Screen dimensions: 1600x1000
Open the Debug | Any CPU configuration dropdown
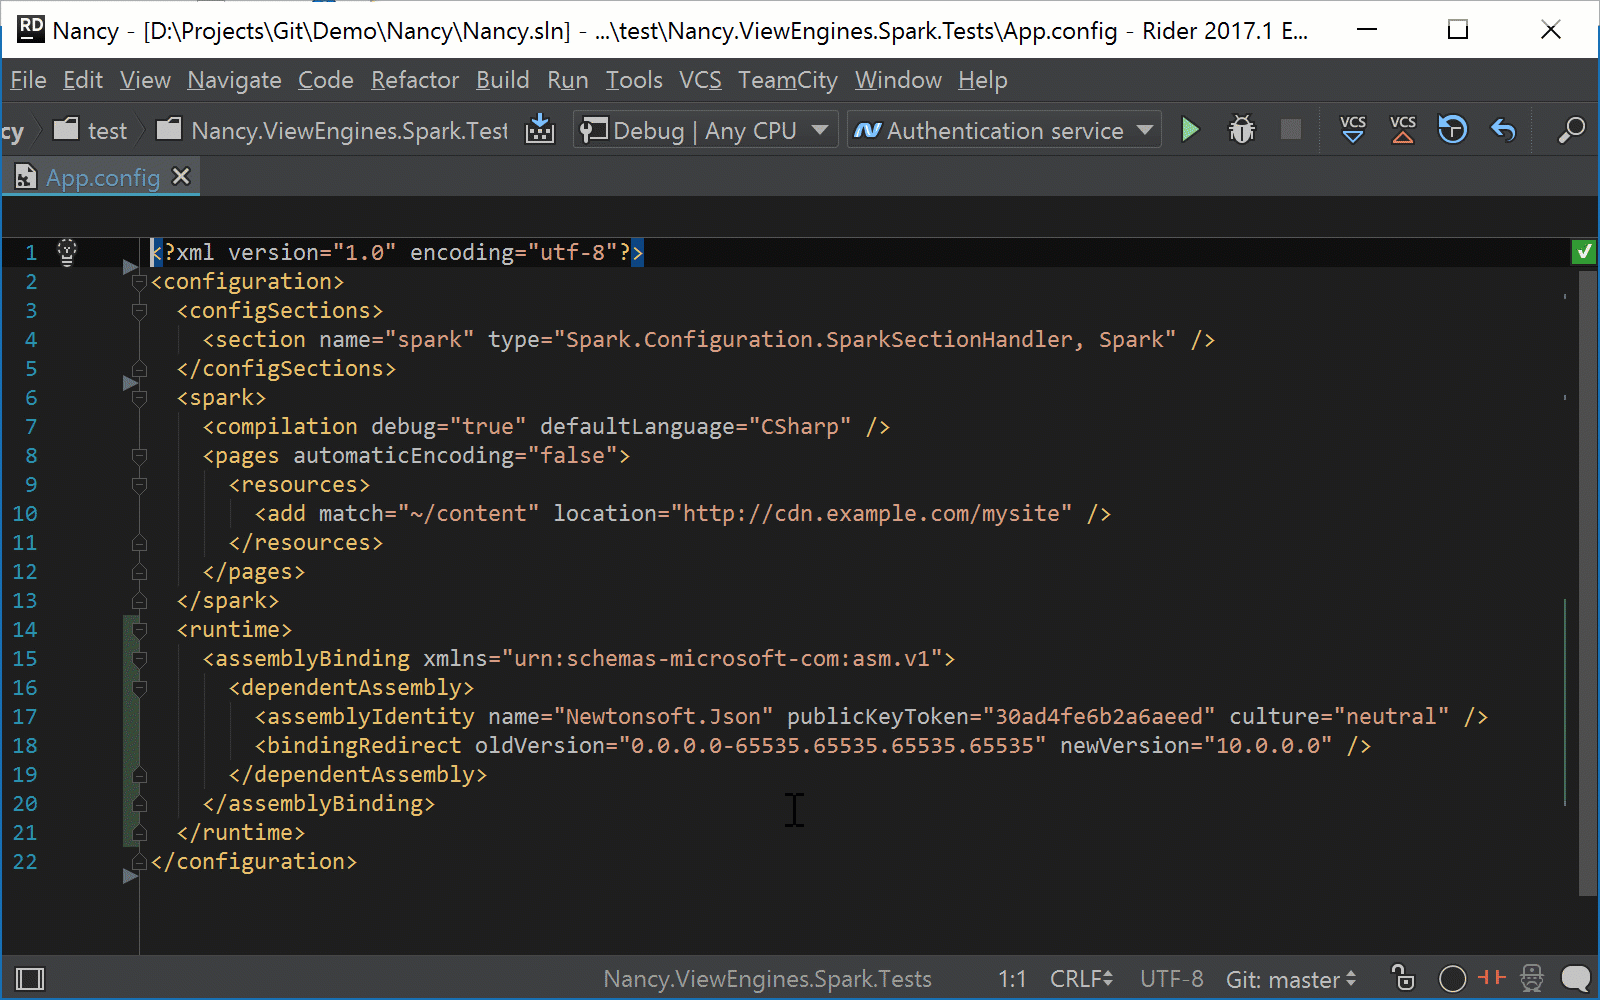click(x=704, y=130)
